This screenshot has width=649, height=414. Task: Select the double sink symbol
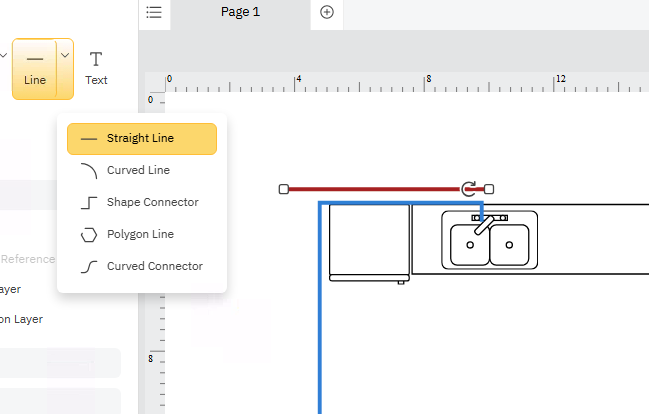(490, 240)
